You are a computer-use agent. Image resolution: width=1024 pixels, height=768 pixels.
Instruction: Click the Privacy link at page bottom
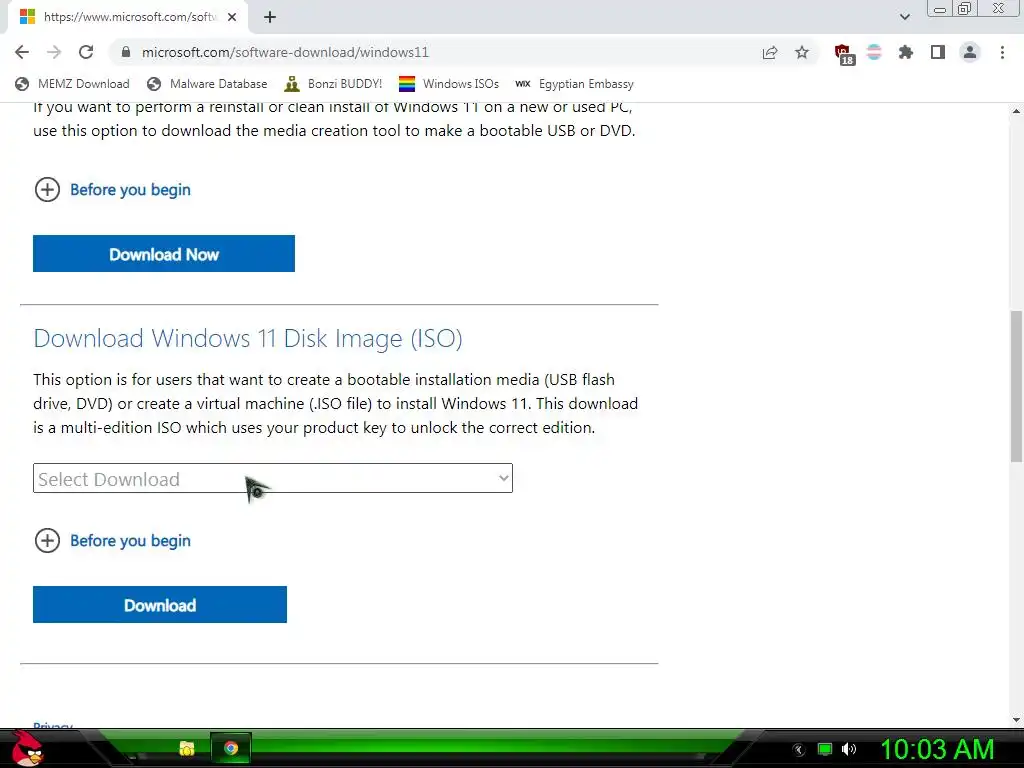click(x=53, y=725)
